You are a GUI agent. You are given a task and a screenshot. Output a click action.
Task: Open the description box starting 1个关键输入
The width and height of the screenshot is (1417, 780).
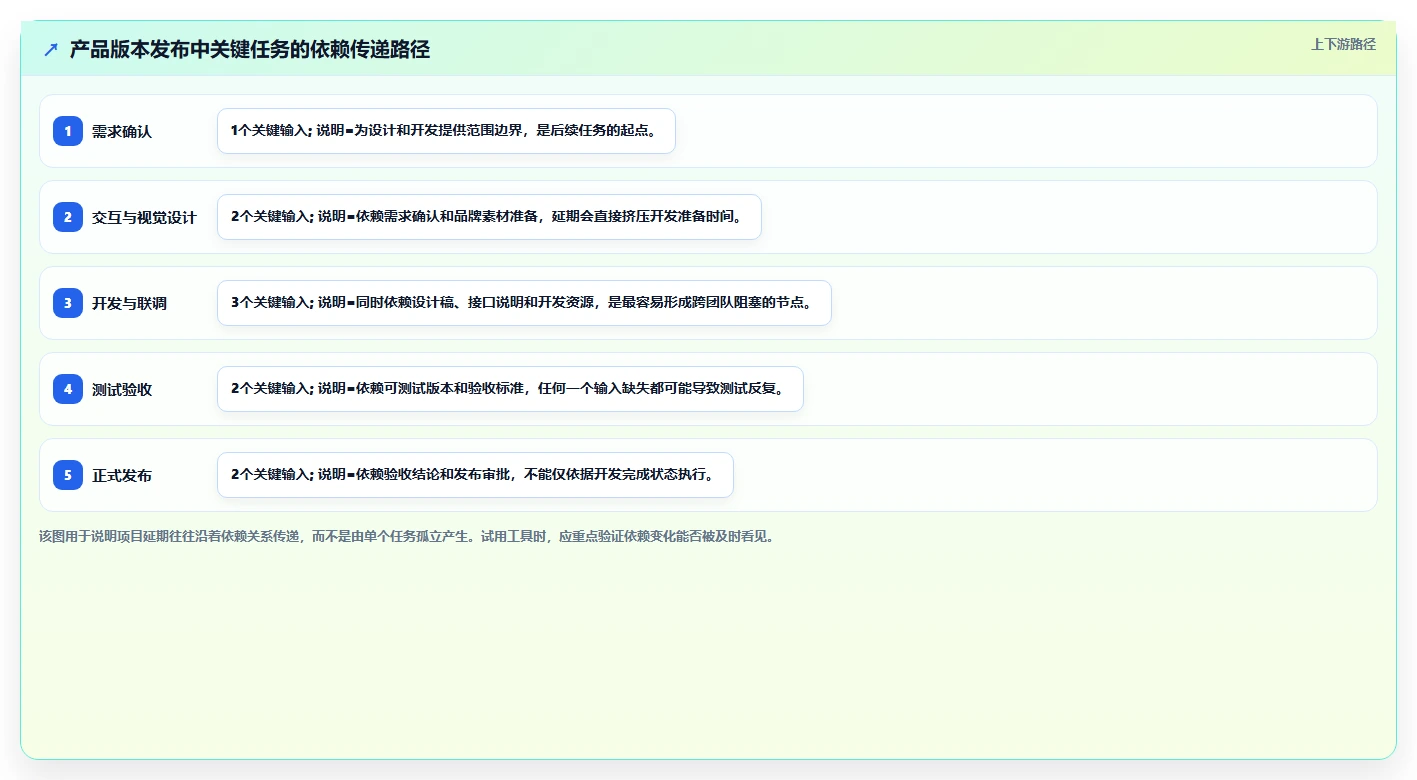[x=446, y=131]
